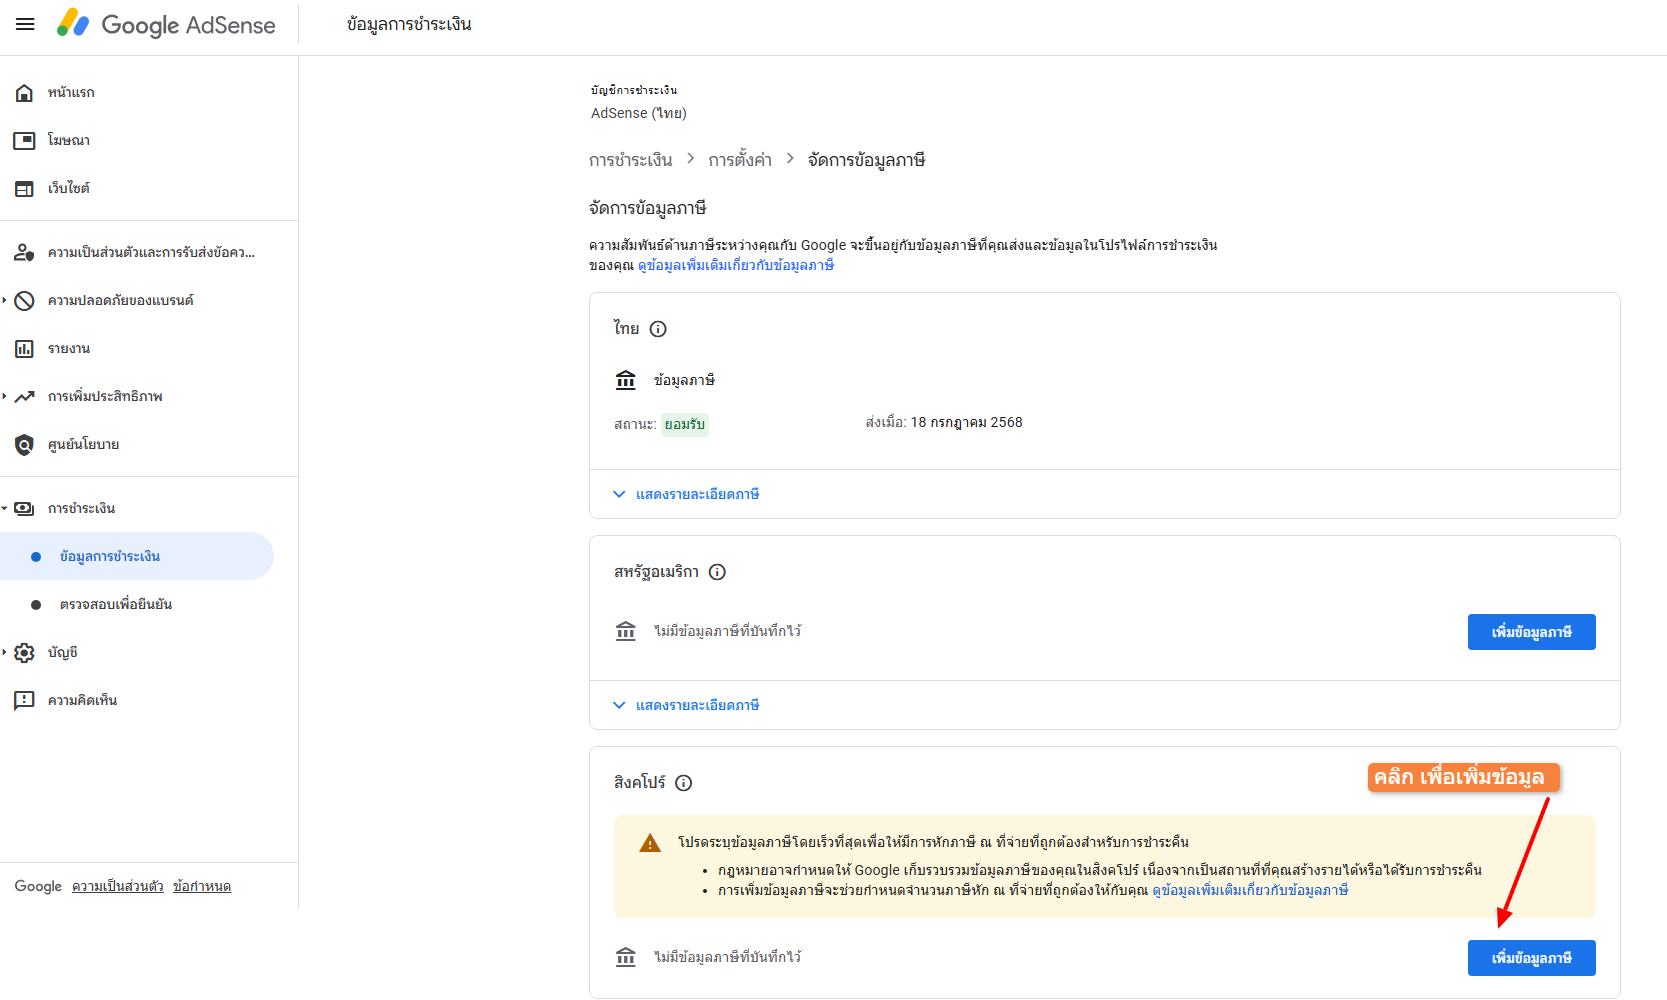Click the ยอมรับ status badge
The height and width of the screenshot is (1000, 1667).
pyautogui.click(x=685, y=424)
